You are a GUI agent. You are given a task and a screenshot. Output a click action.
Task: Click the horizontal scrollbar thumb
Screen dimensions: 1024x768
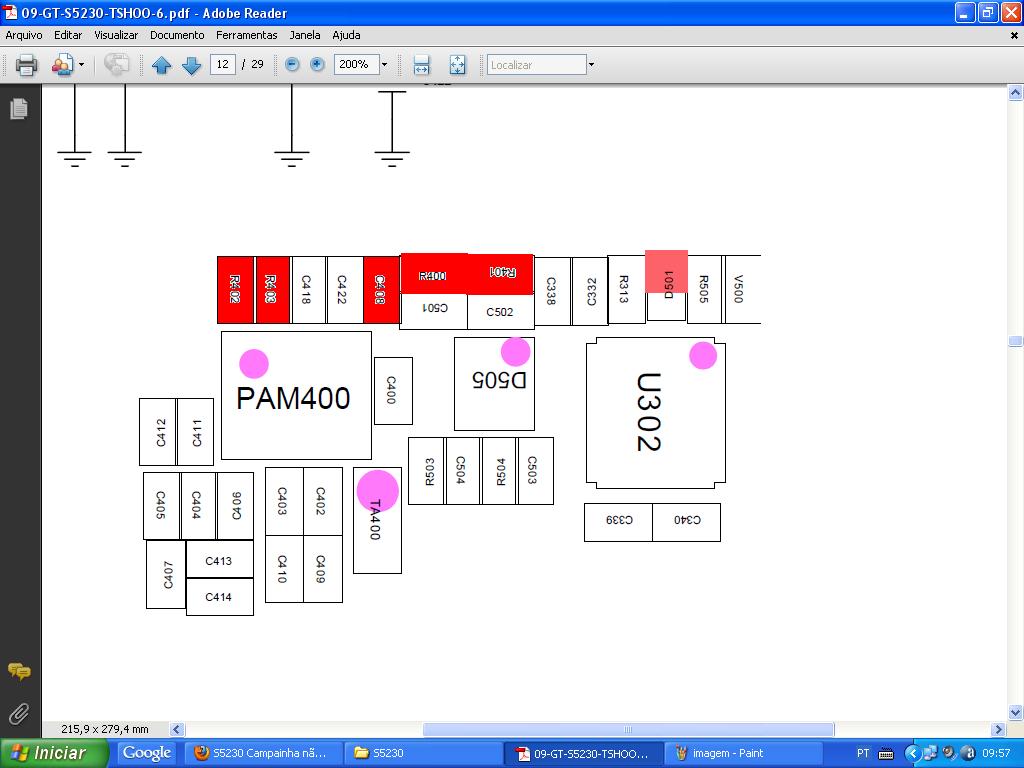[x=628, y=729]
